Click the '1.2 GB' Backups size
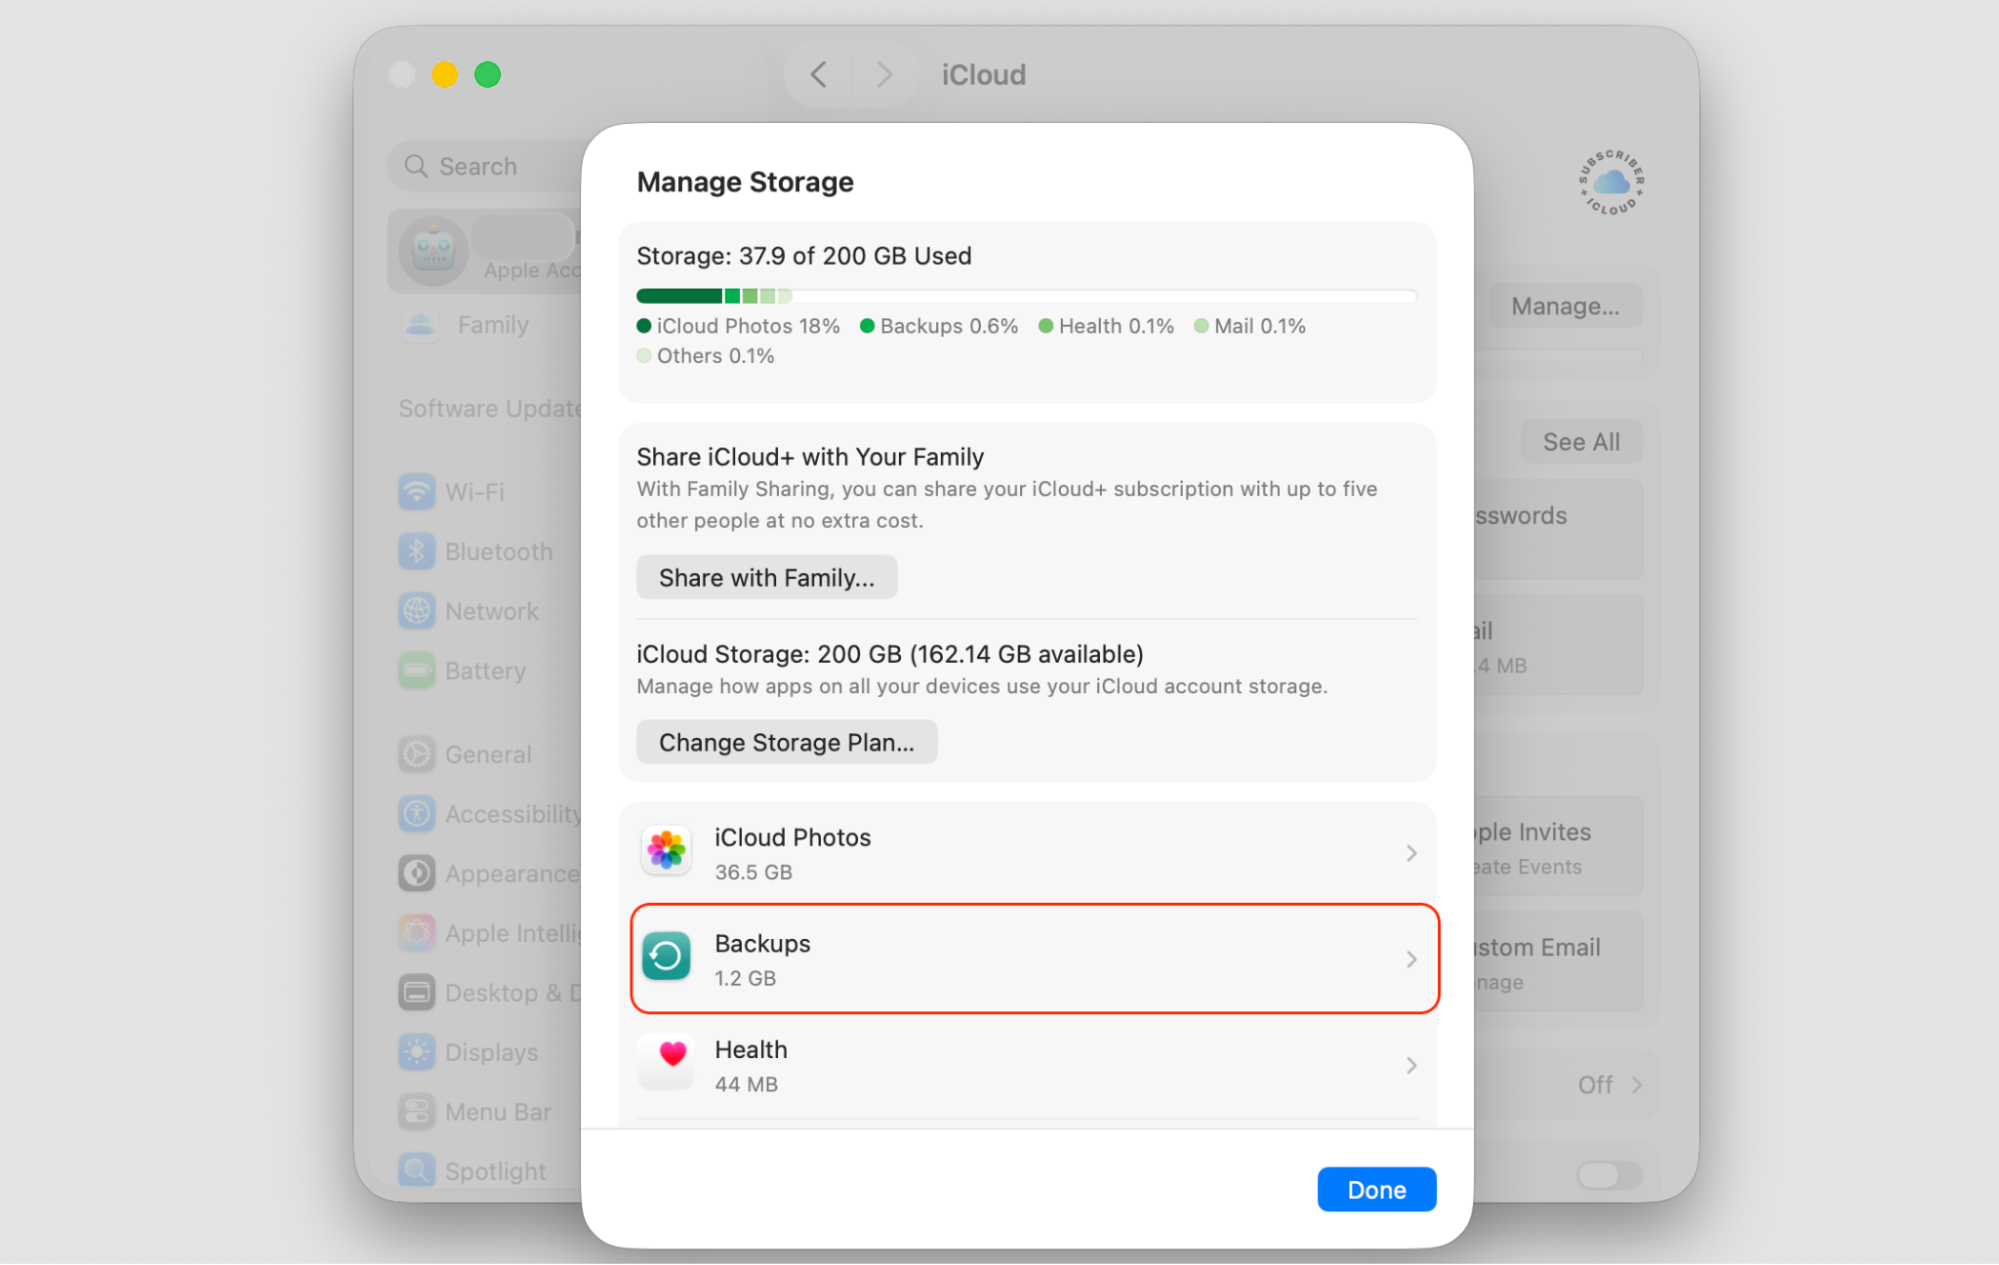1999x1265 pixels. tap(745, 978)
